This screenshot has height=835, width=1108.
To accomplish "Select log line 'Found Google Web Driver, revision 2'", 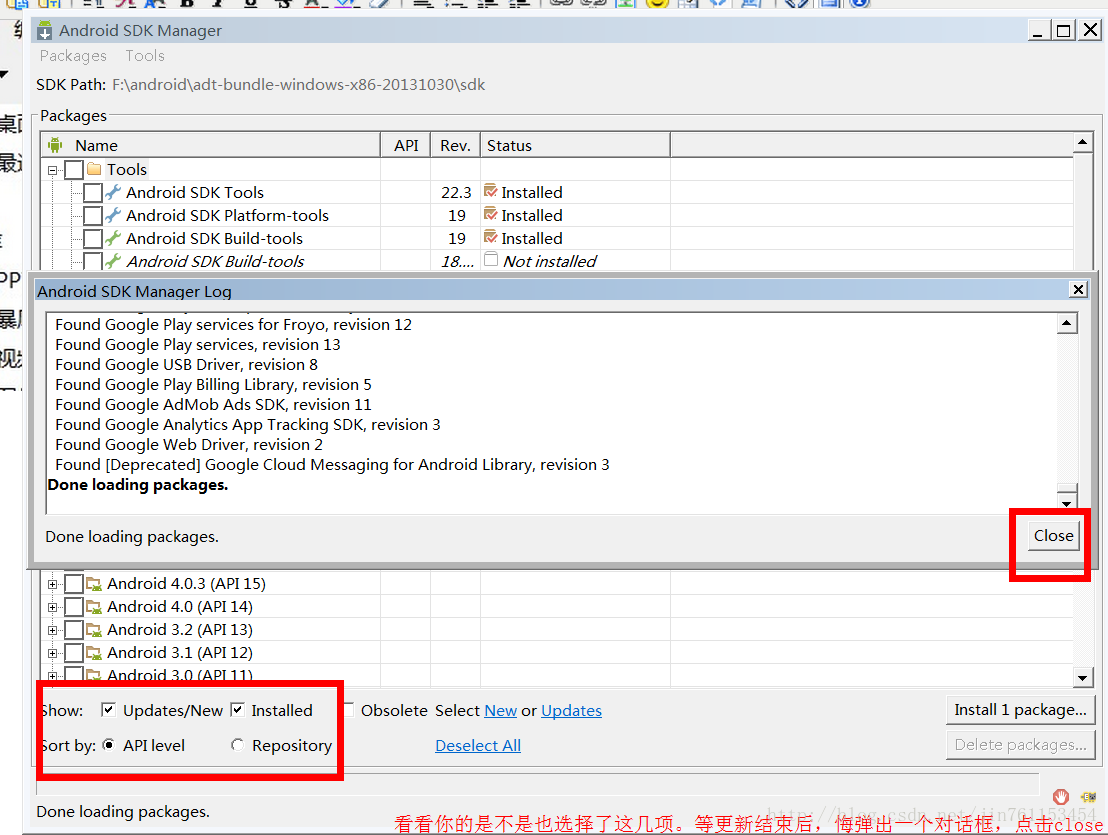I will [189, 444].
